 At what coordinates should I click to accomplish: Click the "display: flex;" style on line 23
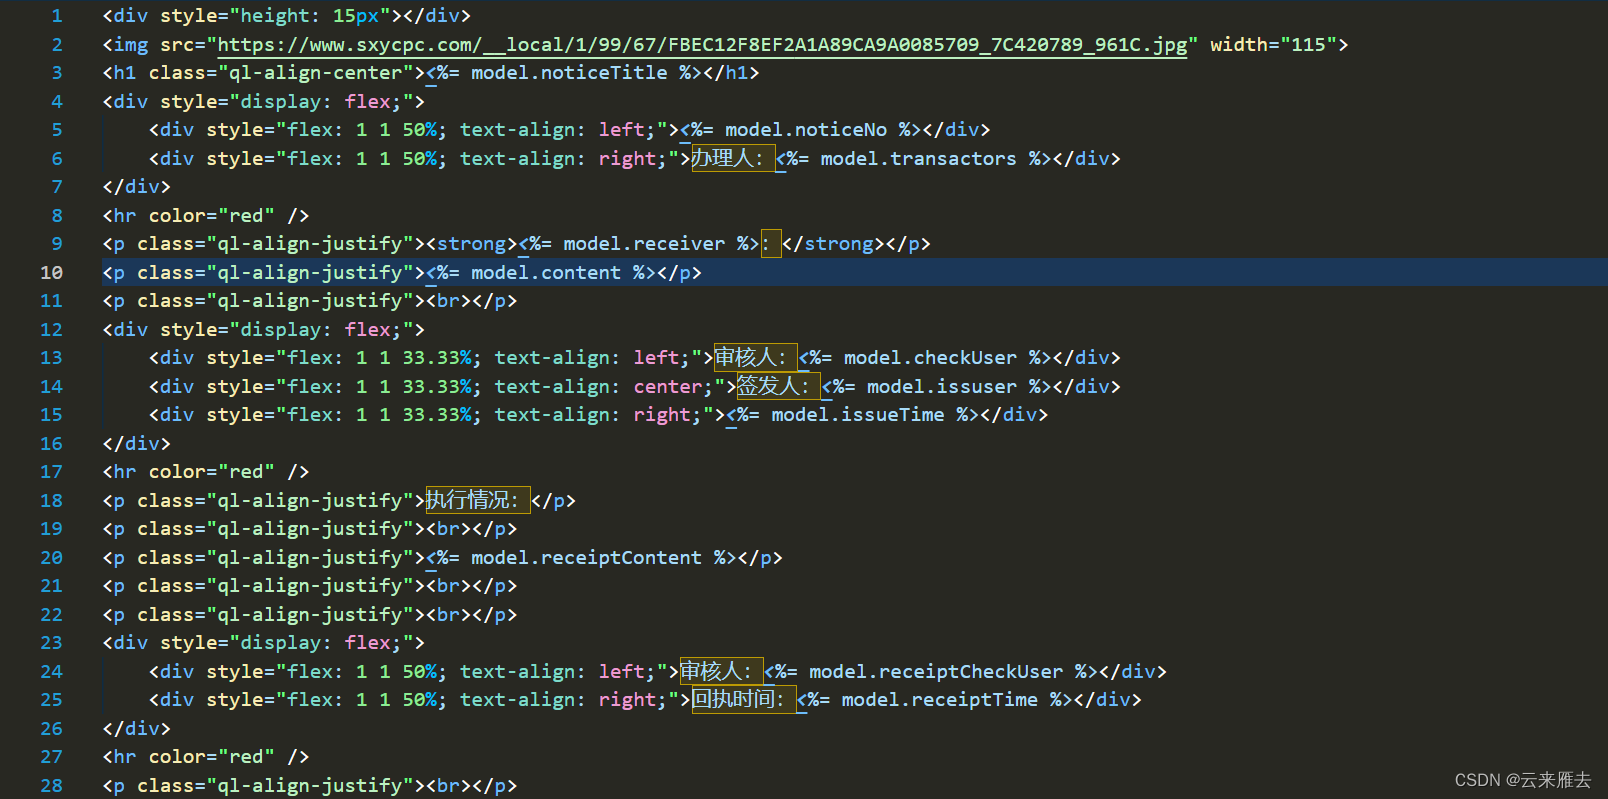click(x=320, y=643)
